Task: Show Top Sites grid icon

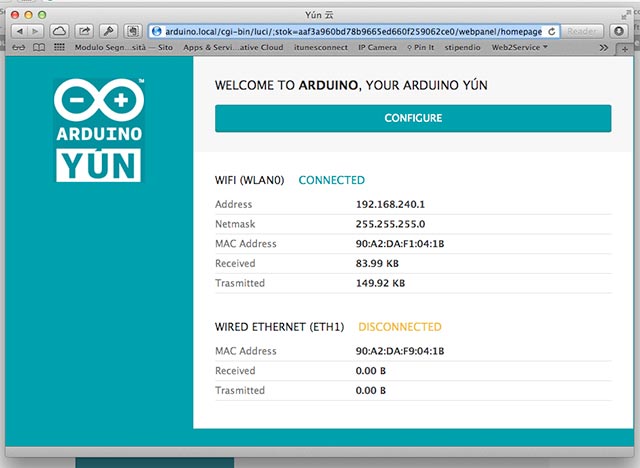Action: pyautogui.click(x=60, y=47)
